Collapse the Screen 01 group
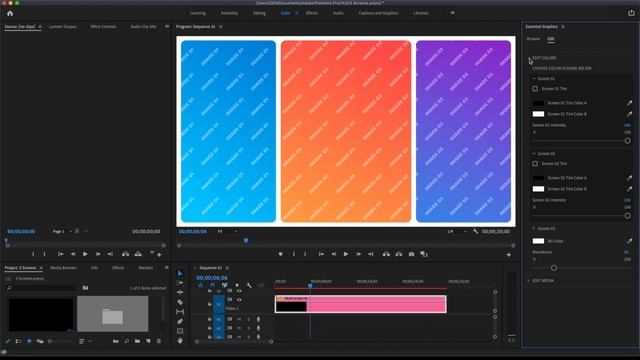 click(534, 78)
